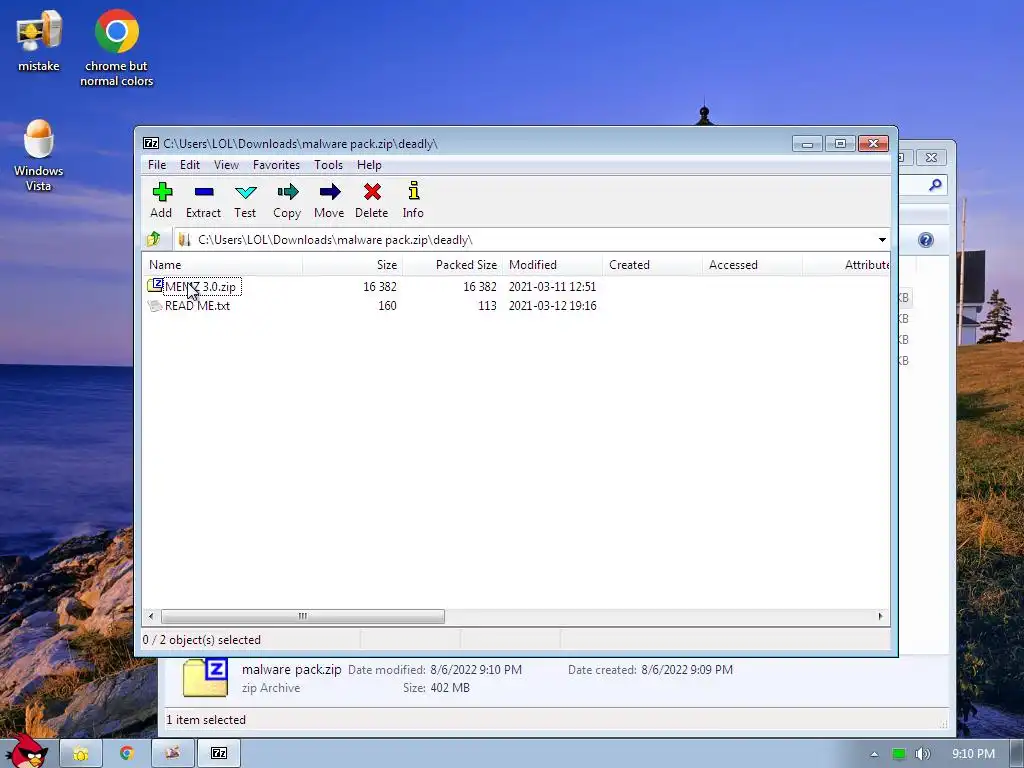Click the 7z title bar icon
The height and width of the screenshot is (768, 1024).
pyautogui.click(x=151, y=143)
